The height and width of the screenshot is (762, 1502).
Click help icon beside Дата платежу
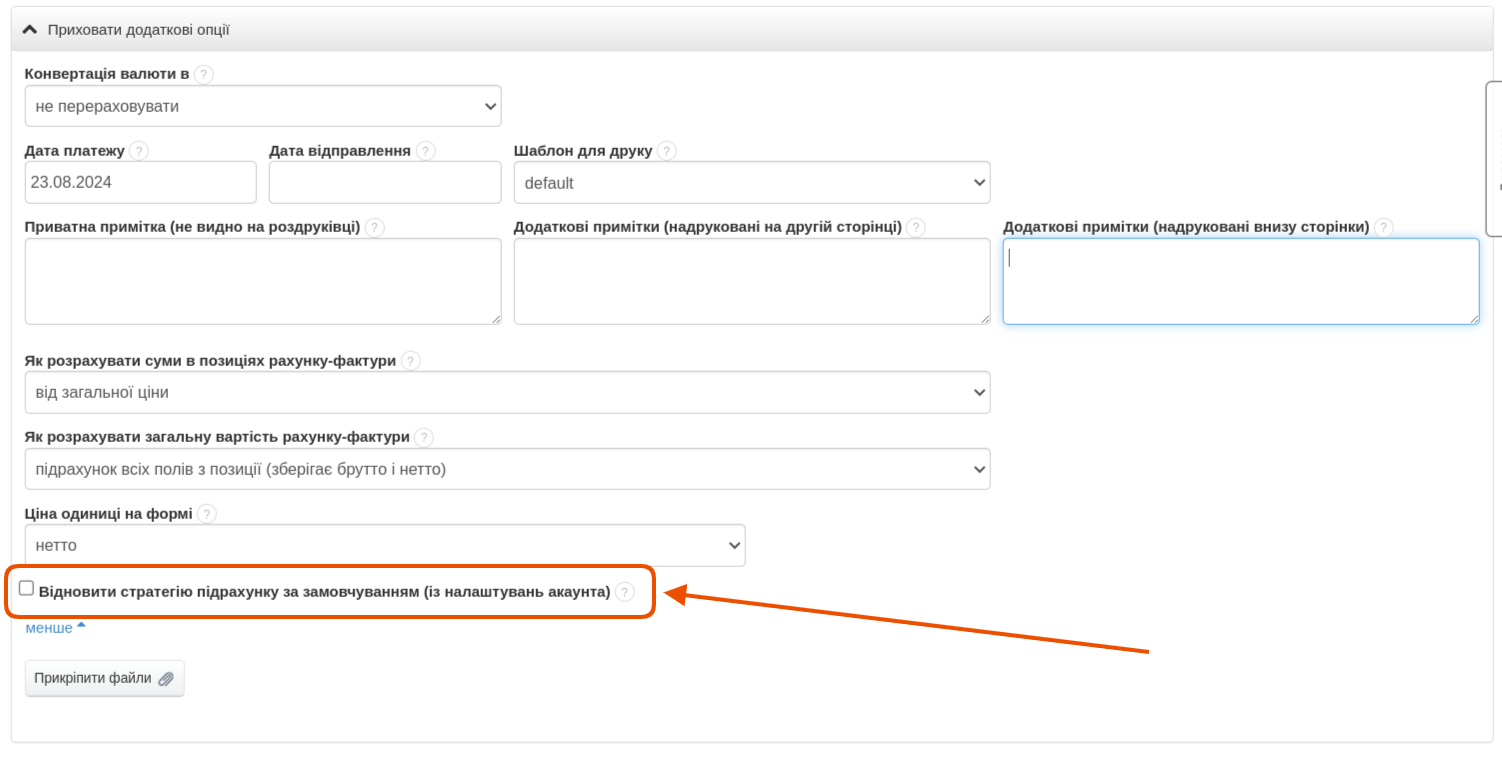click(x=139, y=151)
